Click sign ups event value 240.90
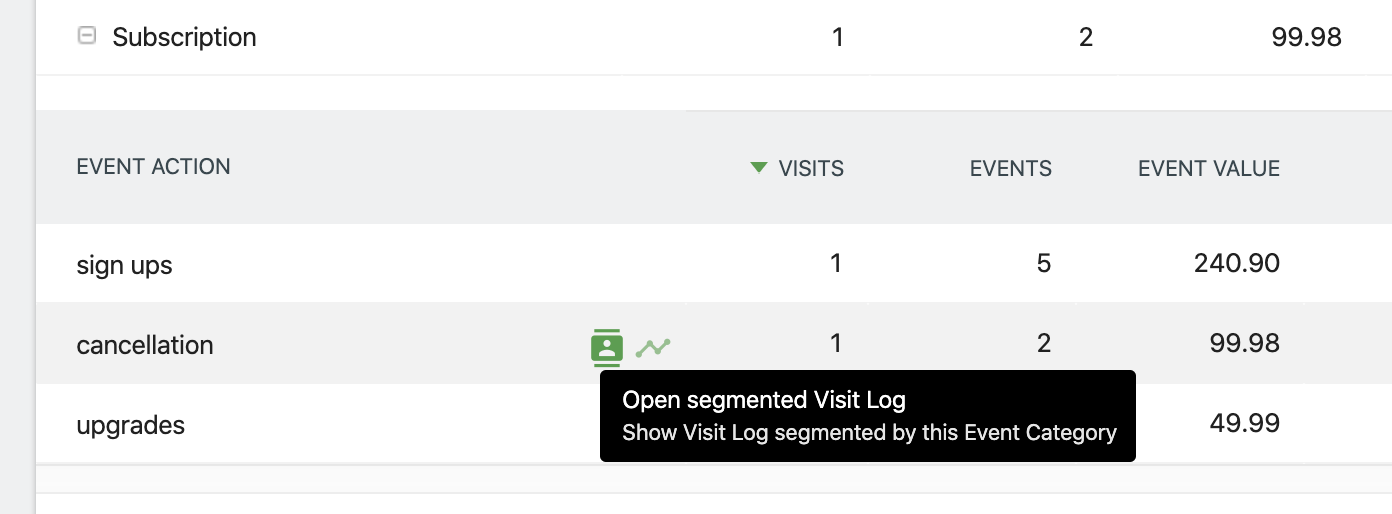The image size is (1392, 514). (1236, 264)
